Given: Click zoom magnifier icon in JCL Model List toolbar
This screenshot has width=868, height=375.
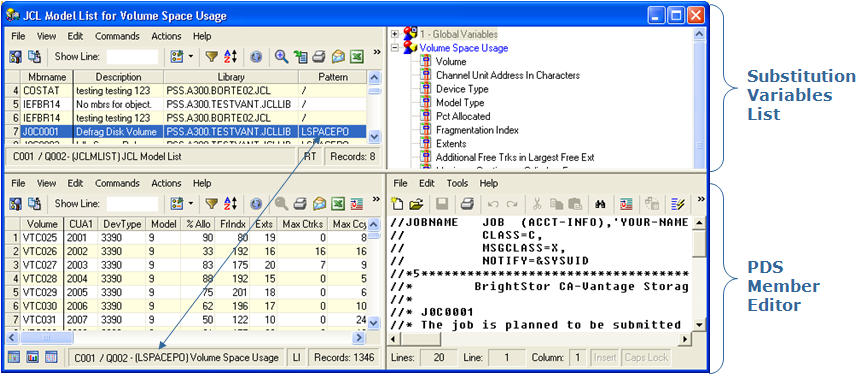Looking at the screenshot, I should tap(281, 56).
